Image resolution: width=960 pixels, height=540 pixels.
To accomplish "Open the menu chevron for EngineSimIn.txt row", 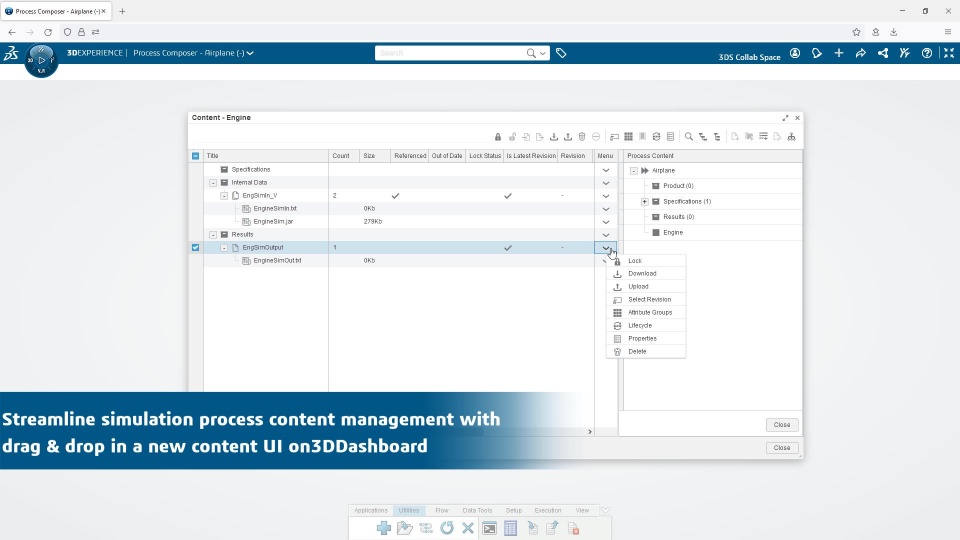I will (606, 209).
